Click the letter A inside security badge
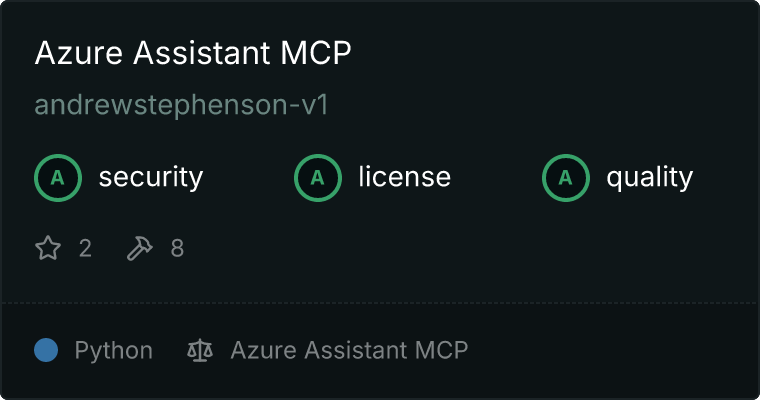760x400 pixels. point(58,178)
